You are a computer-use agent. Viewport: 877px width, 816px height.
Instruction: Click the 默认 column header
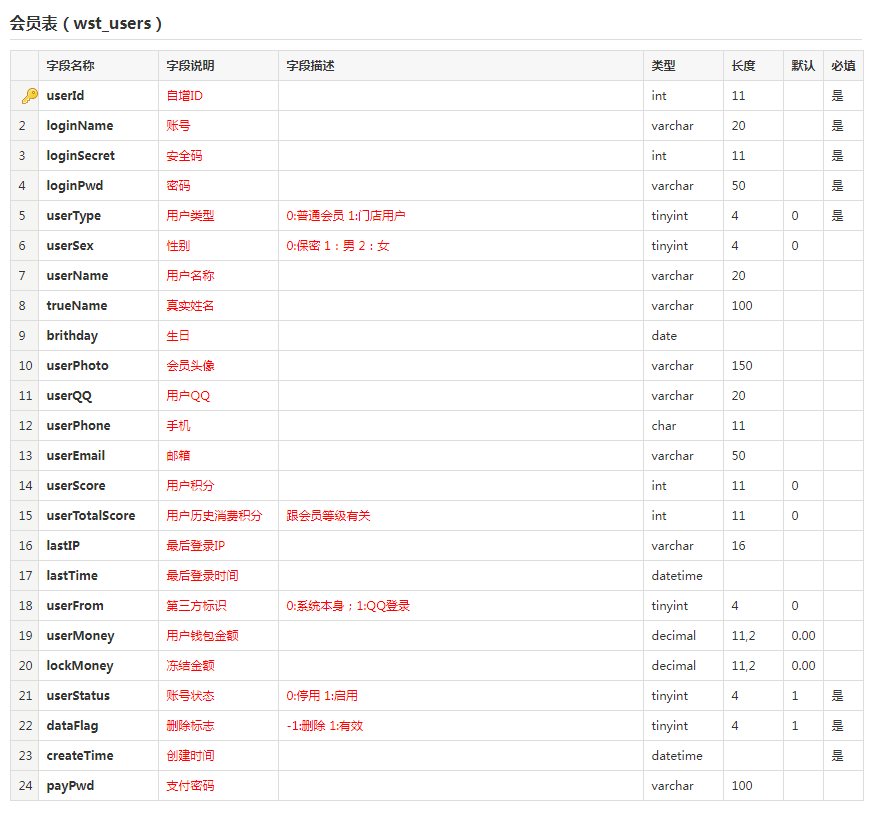(x=803, y=66)
